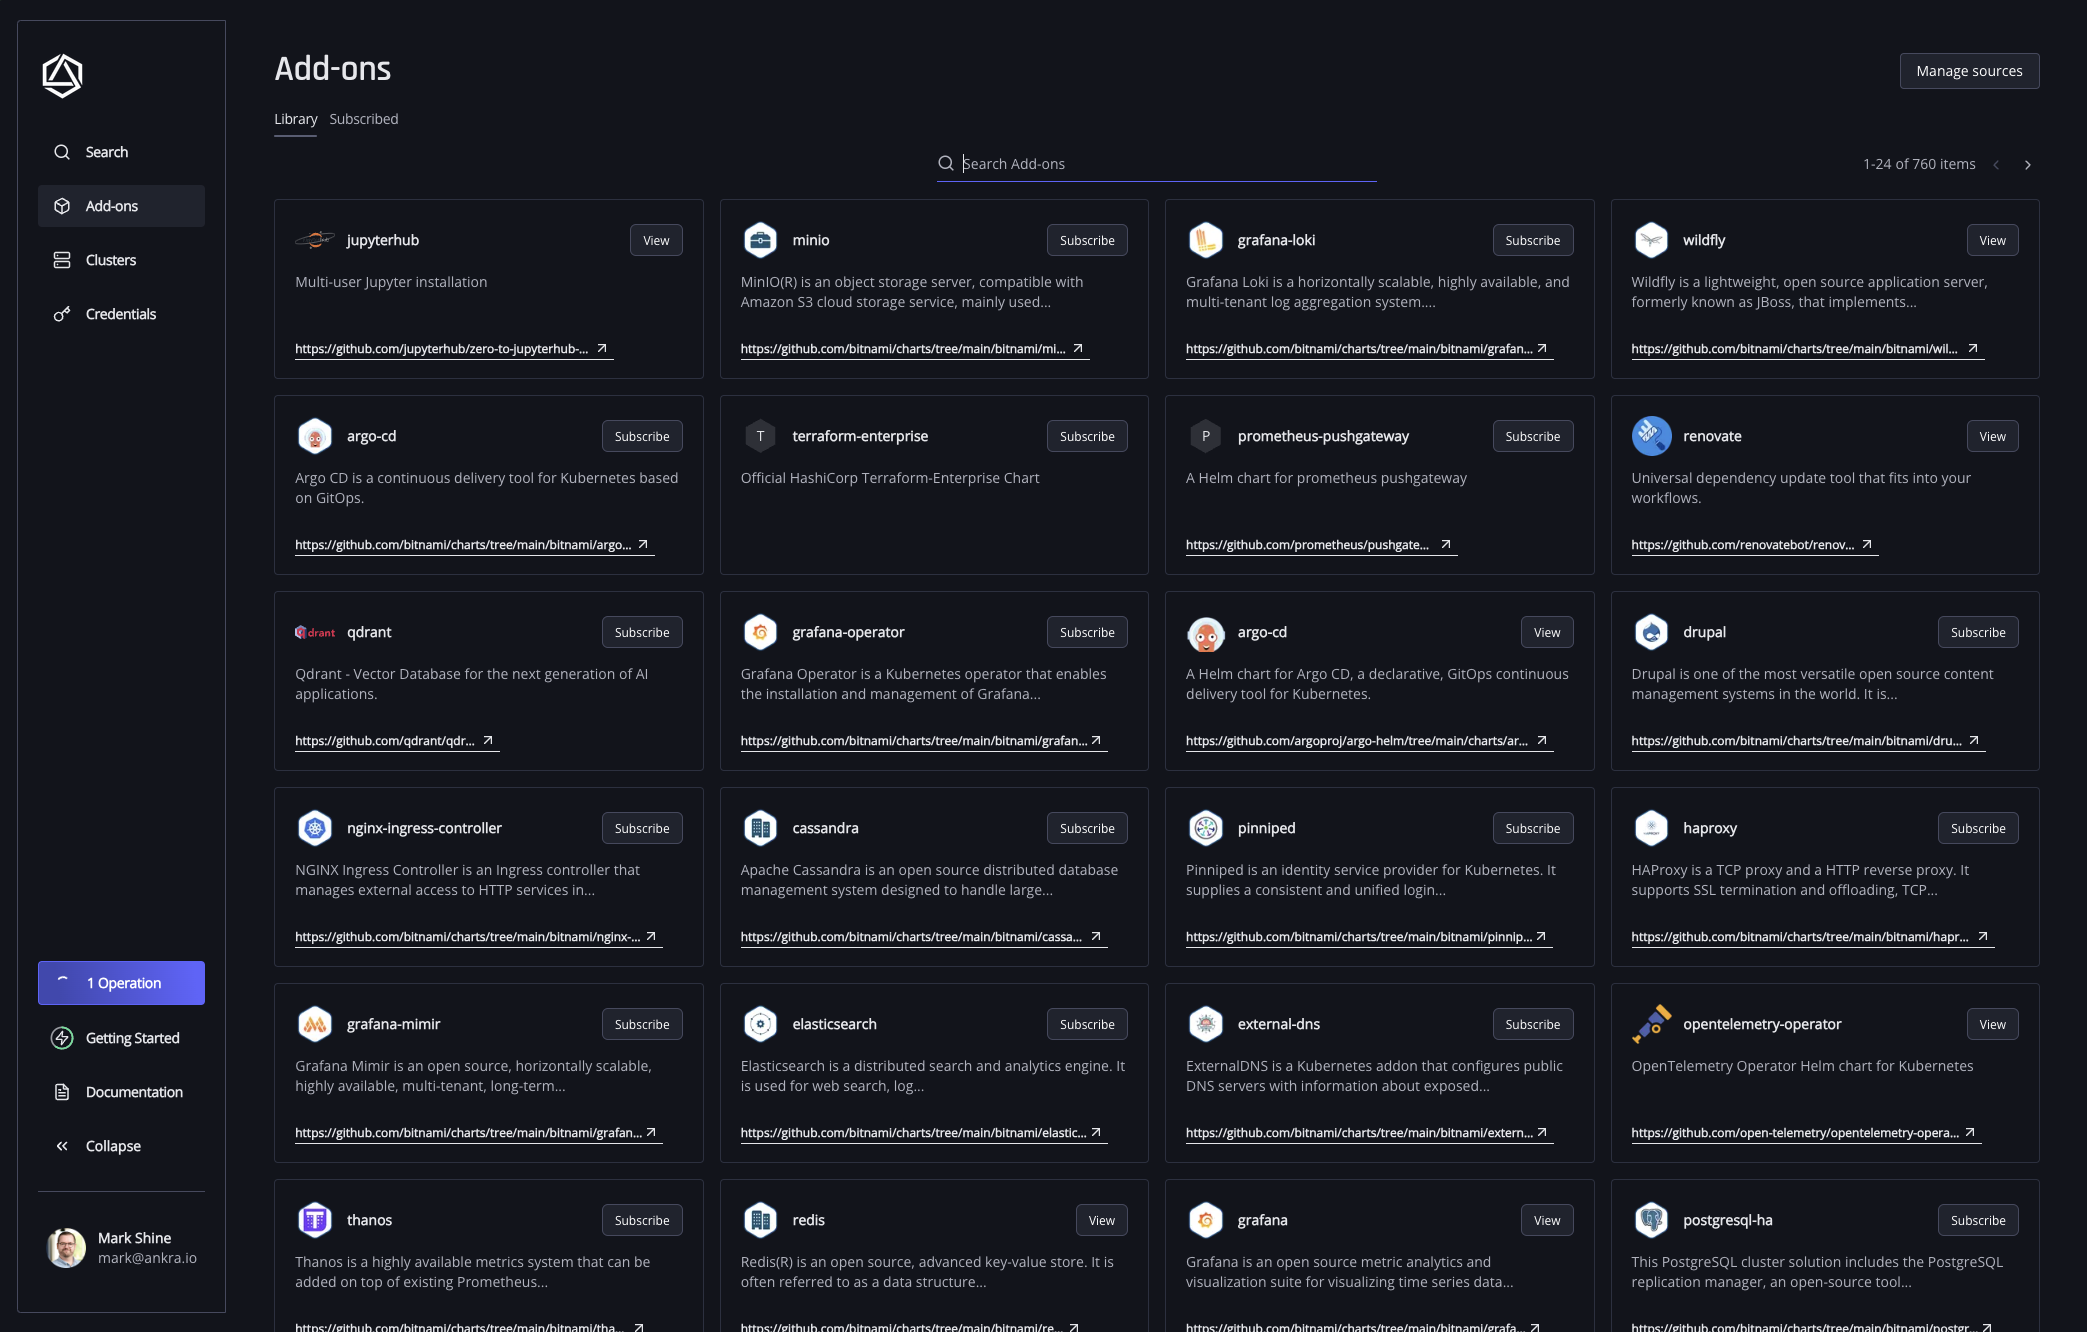Subscribe to the thanos add-on
The height and width of the screenshot is (1332, 2087).
[x=642, y=1220]
